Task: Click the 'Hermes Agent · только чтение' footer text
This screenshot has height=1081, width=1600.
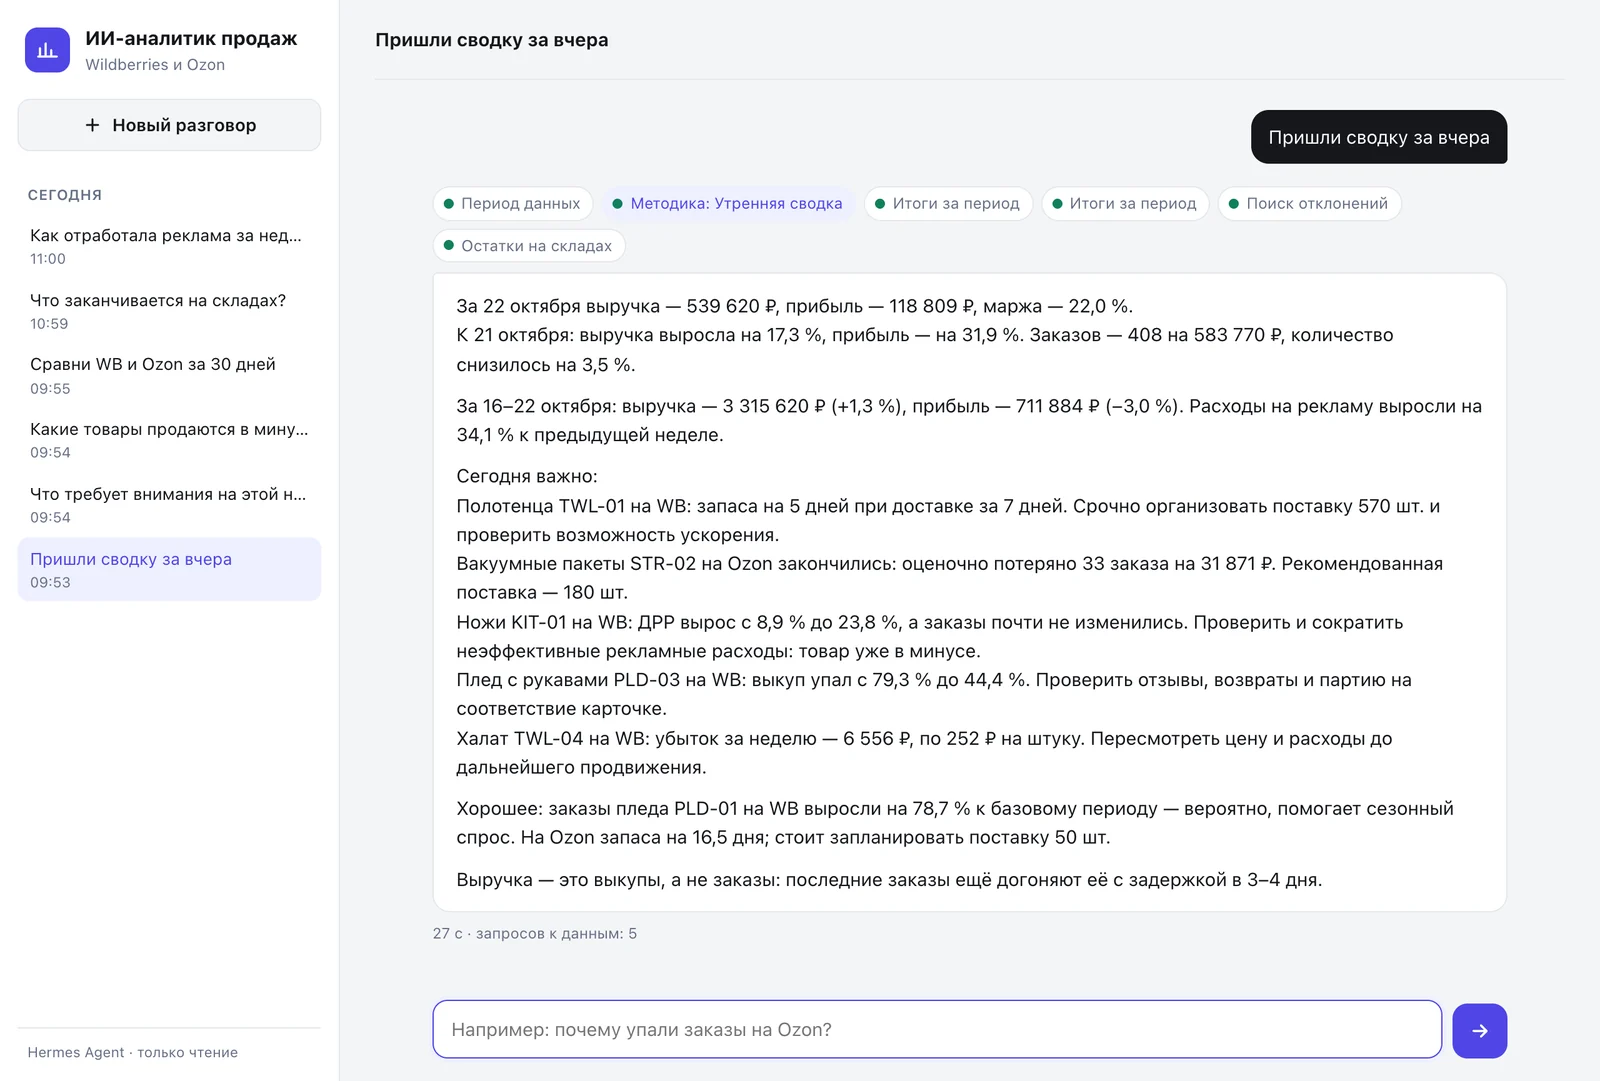Action: [133, 1053]
